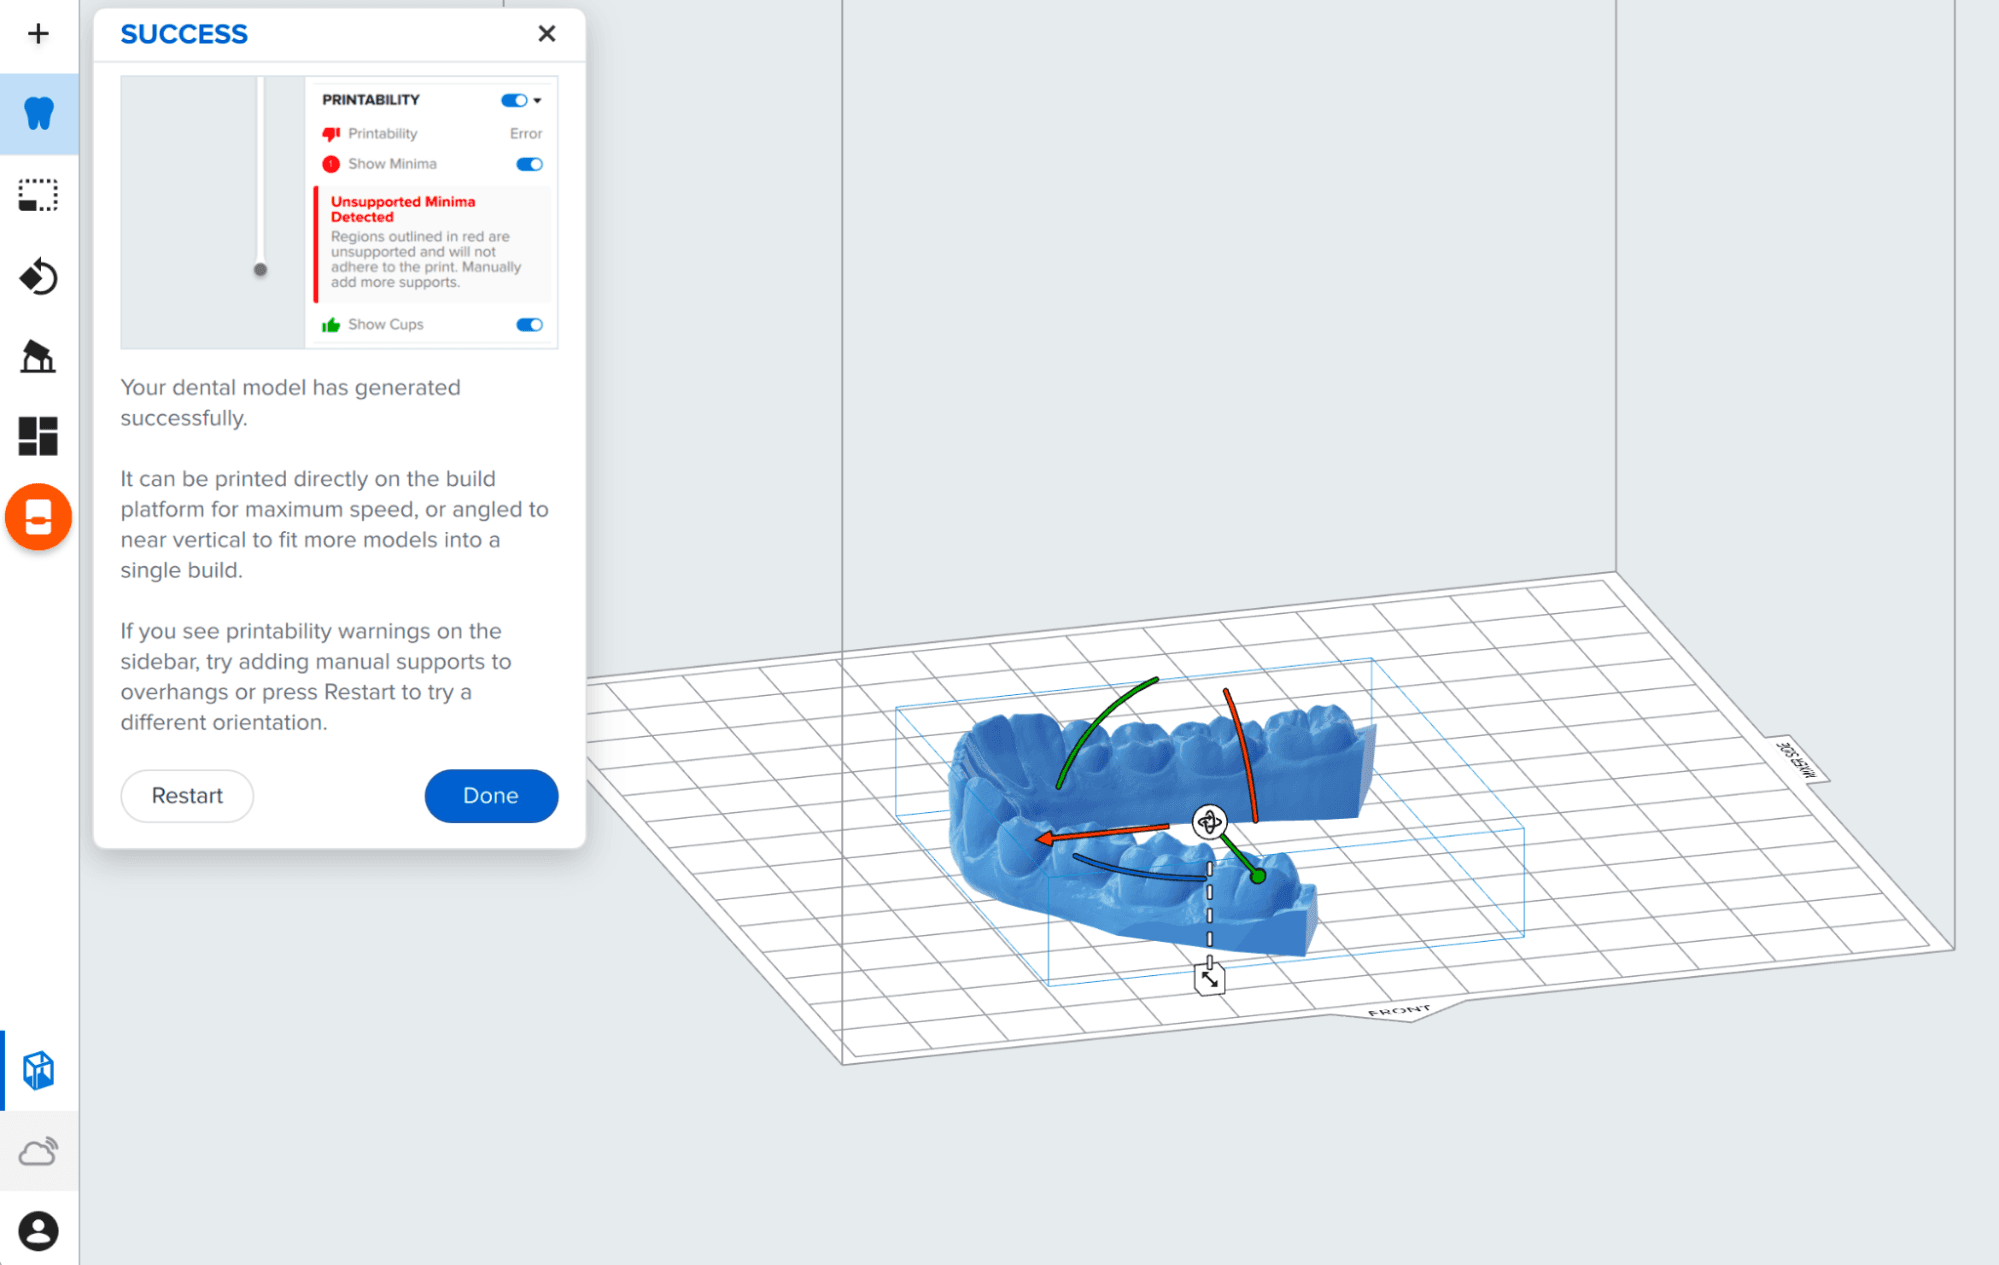Click the green rotation handle dot
The height and width of the screenshot is (1265, 1999).
(x=1258, y=876)
